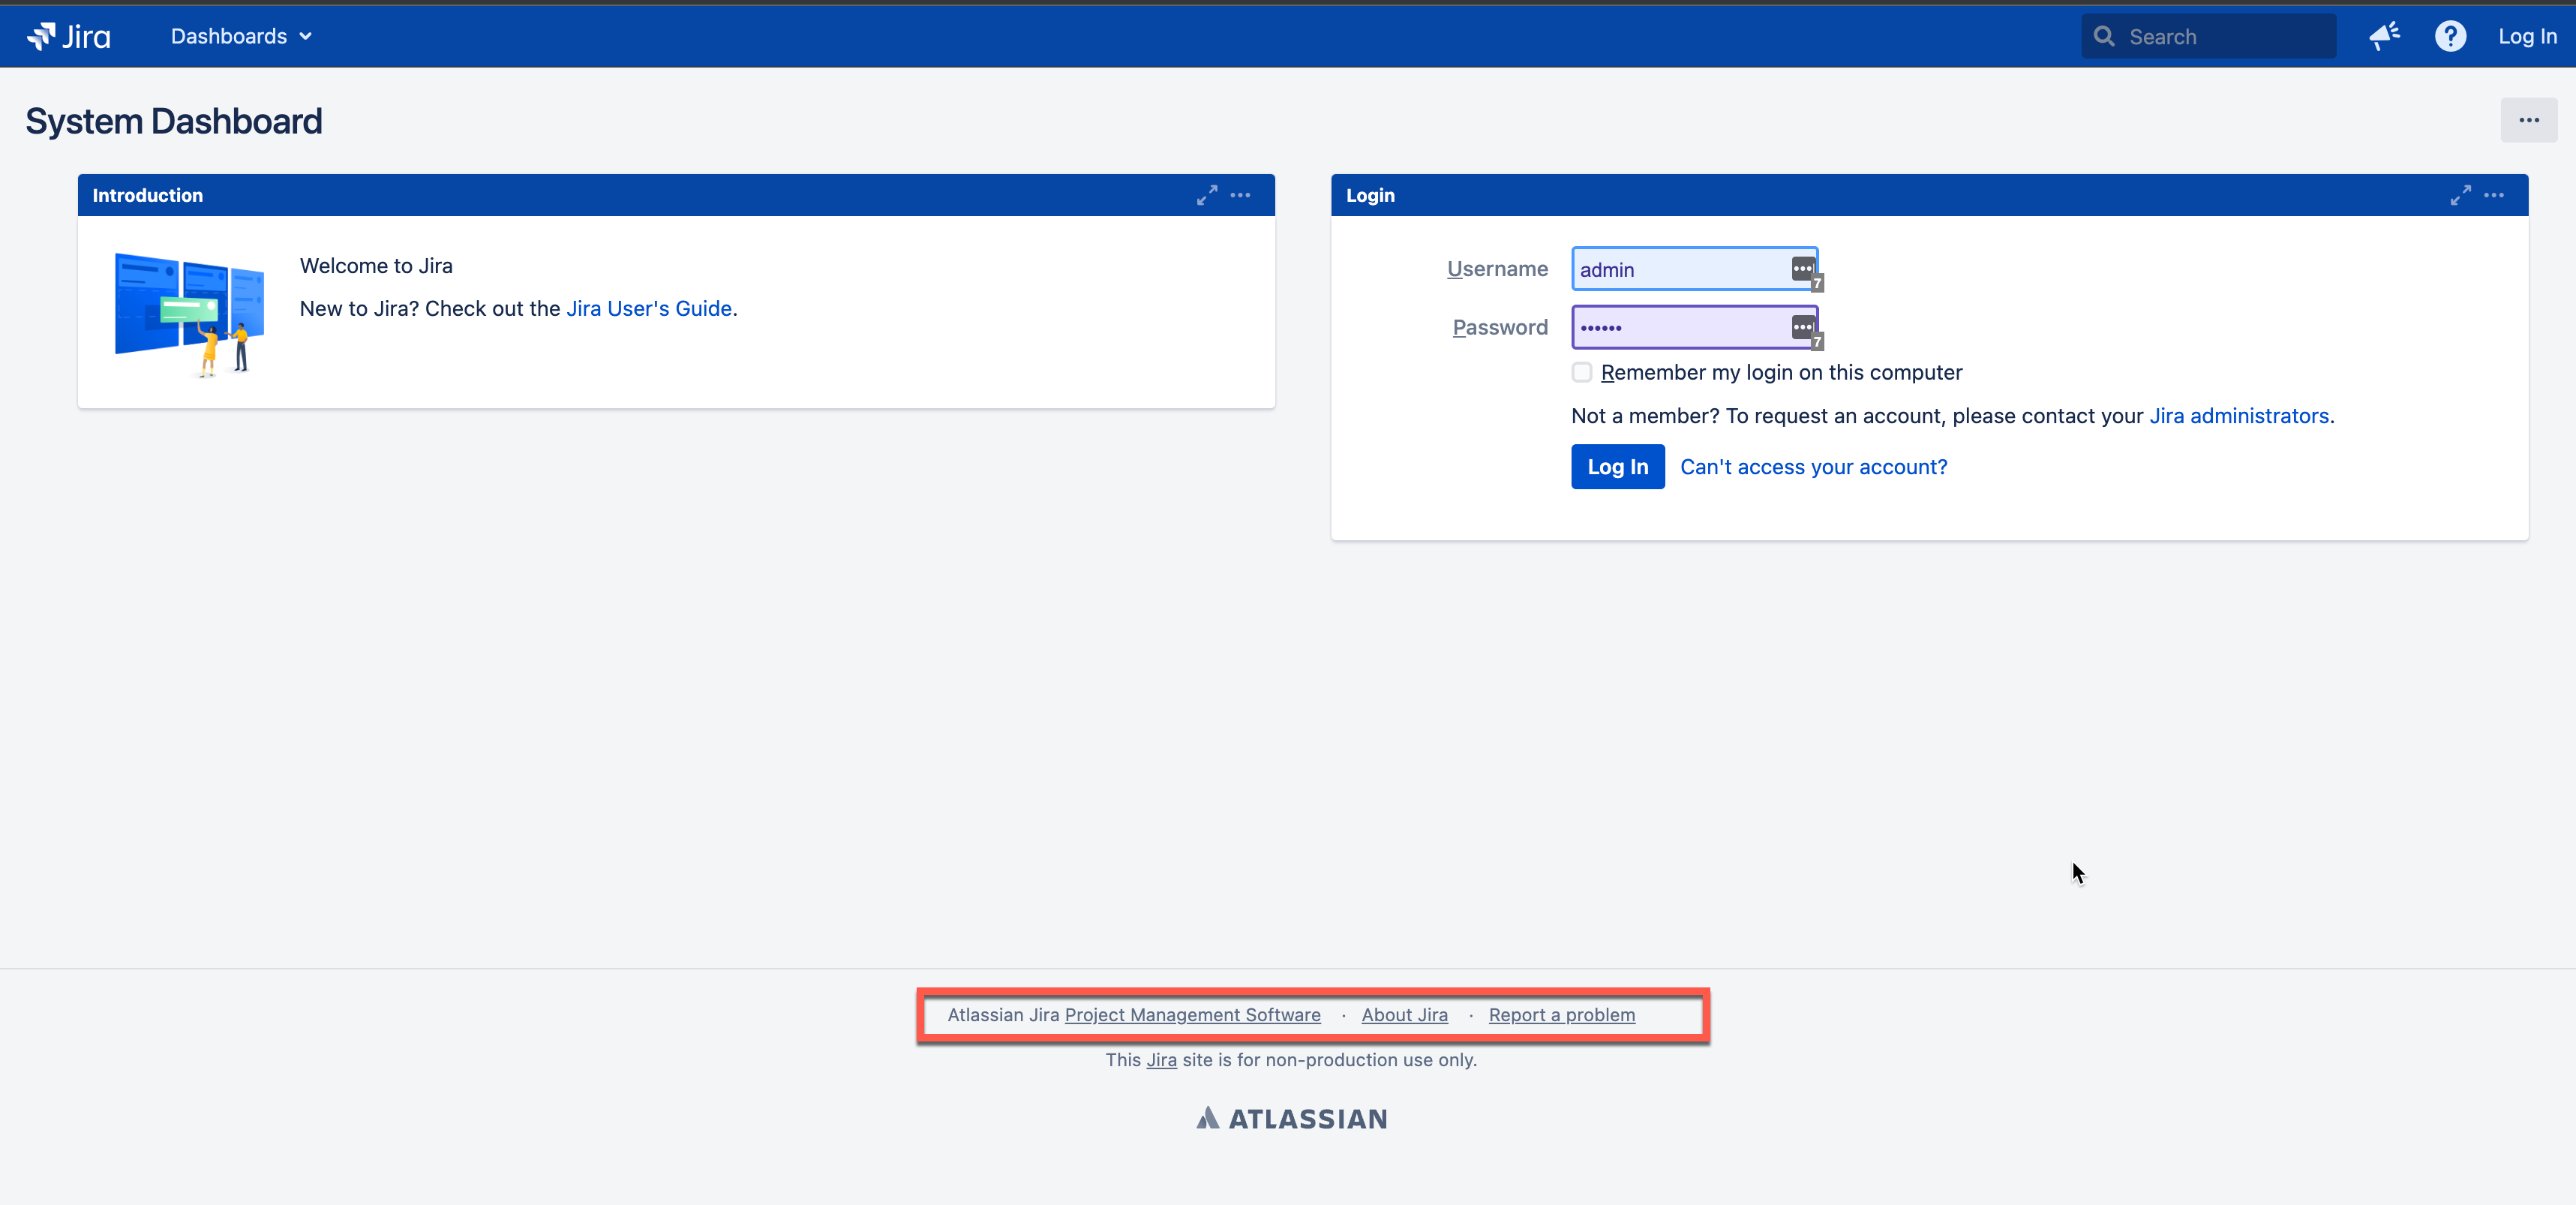2576x1205 pixels.
Task: Maximize the Login gadget
Action: [2460, 195]
